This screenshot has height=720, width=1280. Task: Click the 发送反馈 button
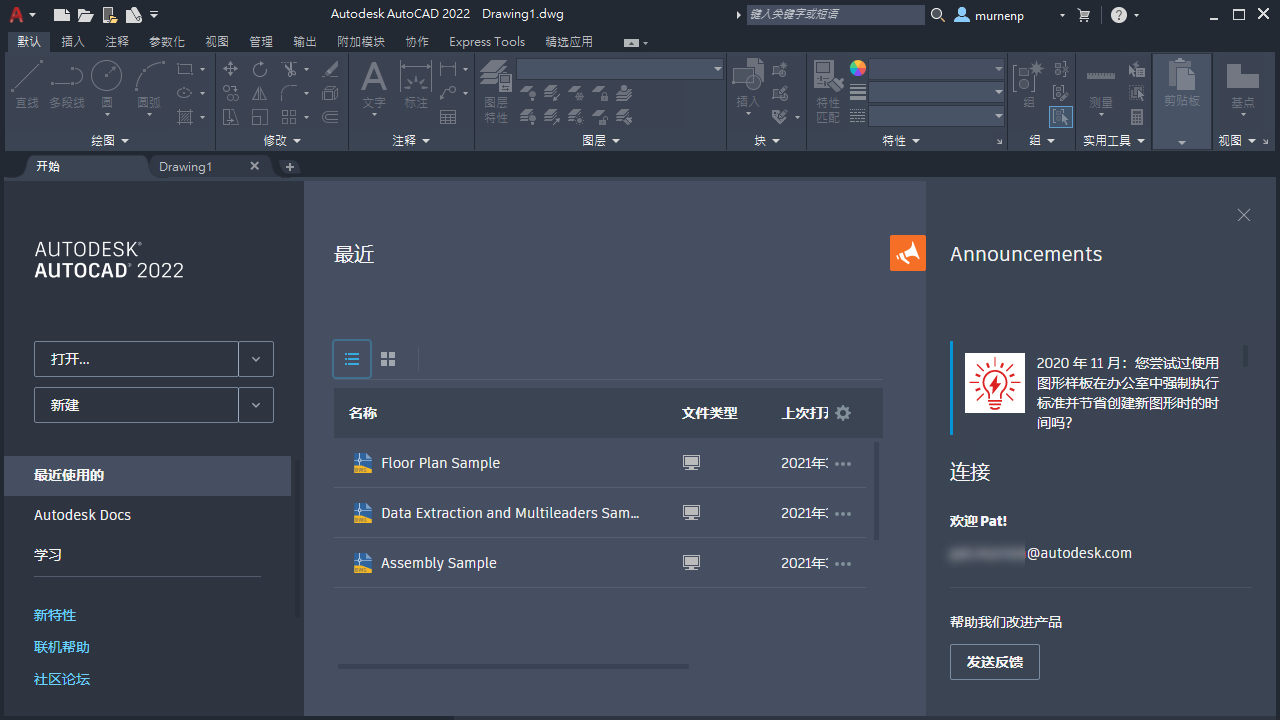(x=994, y=661)
